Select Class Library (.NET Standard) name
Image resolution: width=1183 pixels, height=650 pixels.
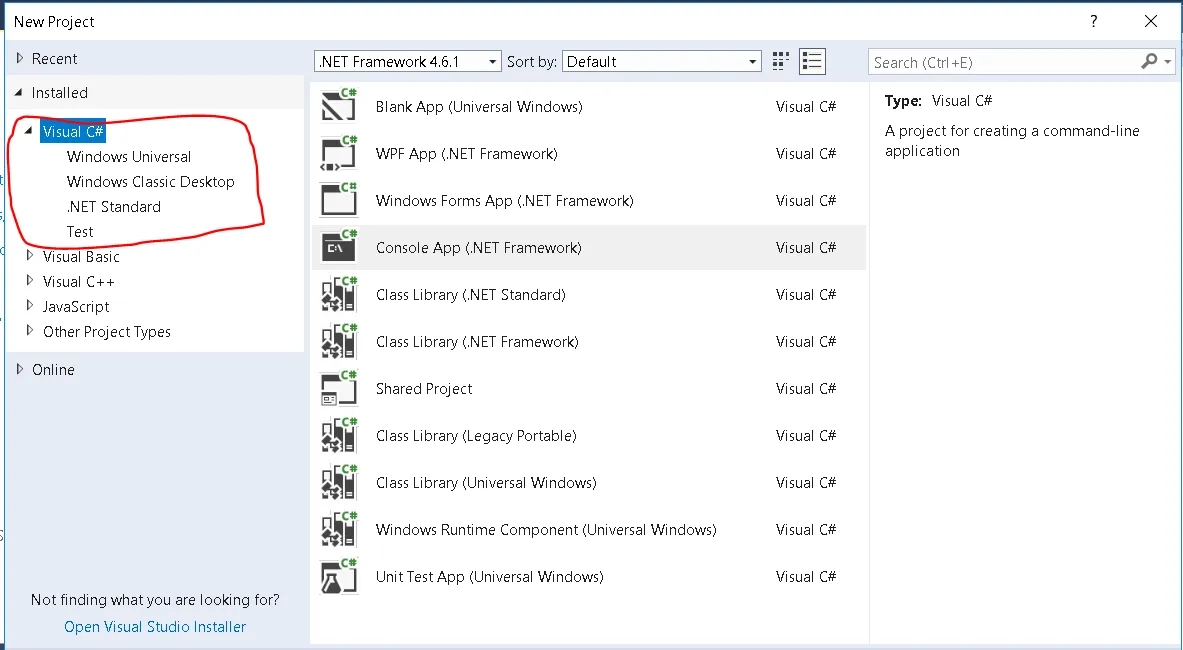coord(471,295)
